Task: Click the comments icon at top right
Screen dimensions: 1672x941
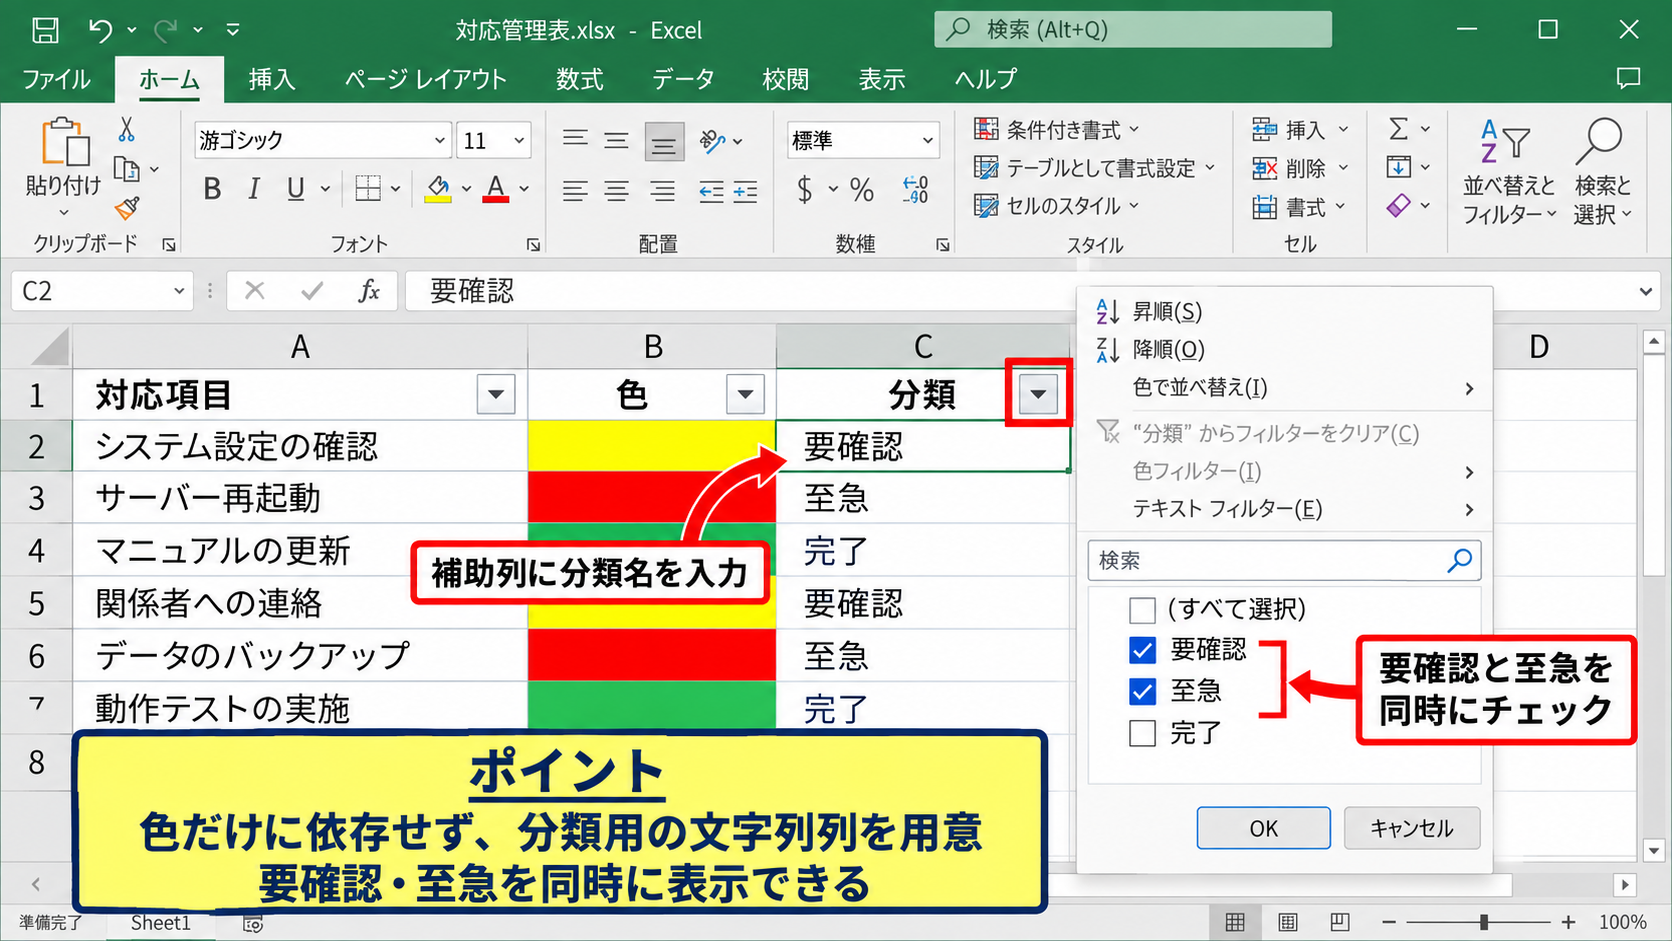Action: click(x=1629, y=78)
